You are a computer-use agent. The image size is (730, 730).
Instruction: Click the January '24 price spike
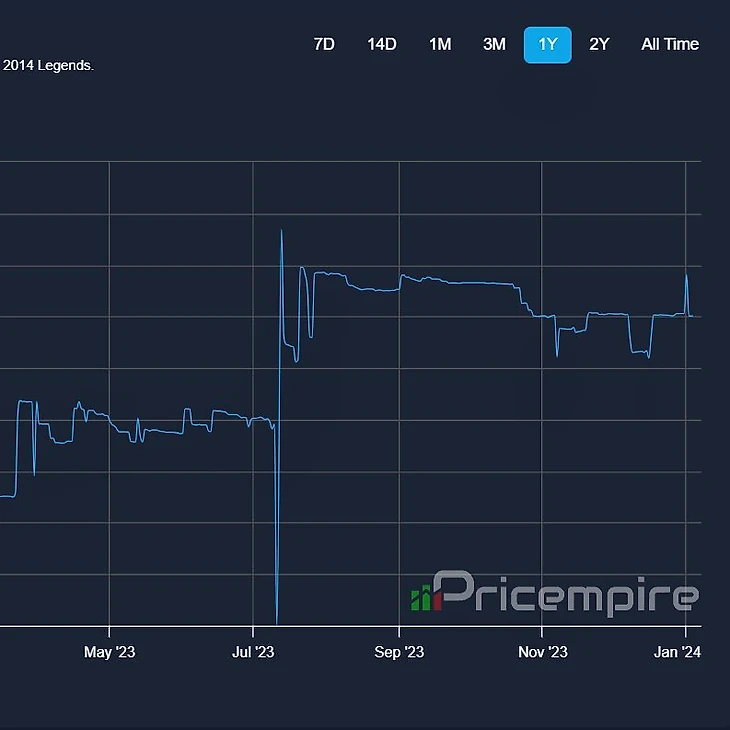686,276
